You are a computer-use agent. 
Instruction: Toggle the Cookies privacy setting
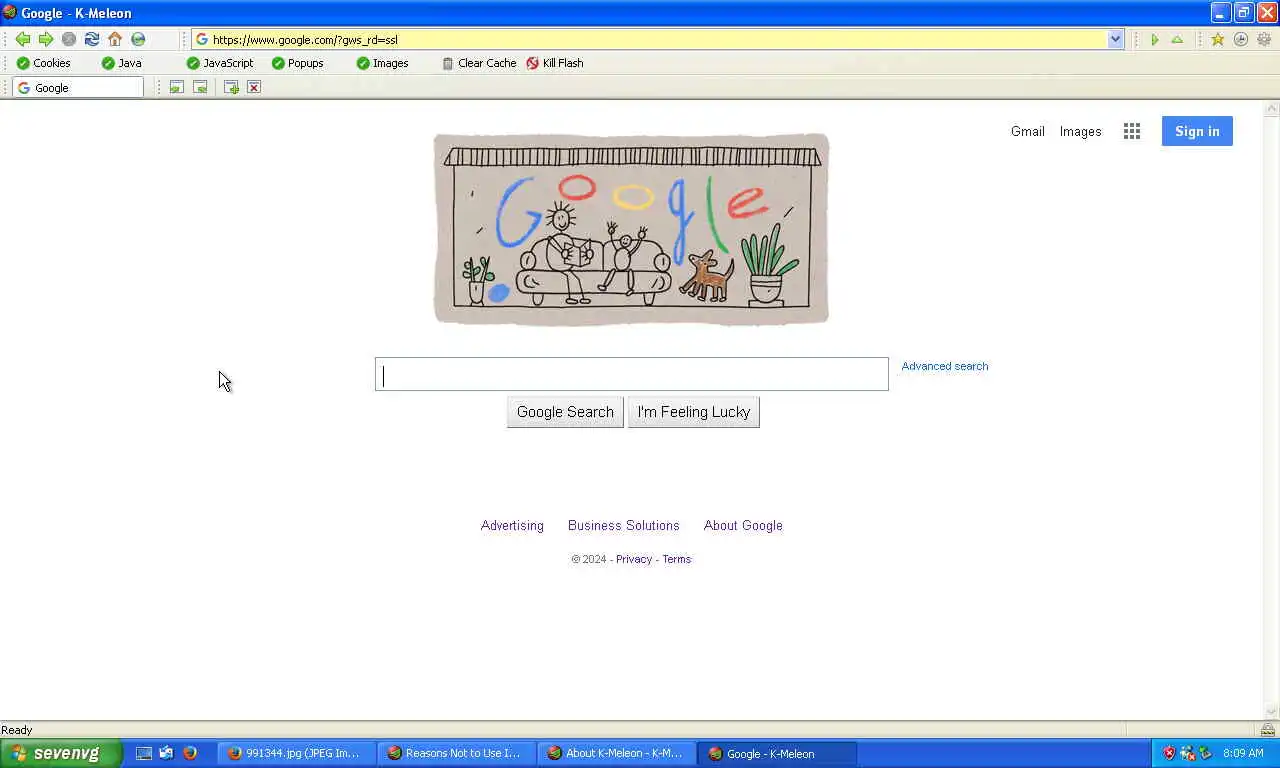coord(44,63)
